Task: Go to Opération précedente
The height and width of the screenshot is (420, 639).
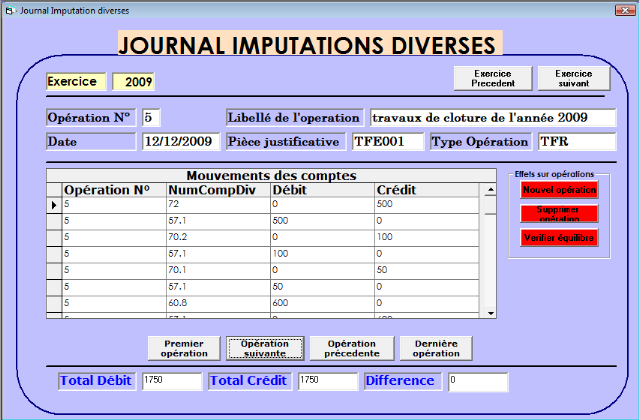Action: click(x=352, y=348)
